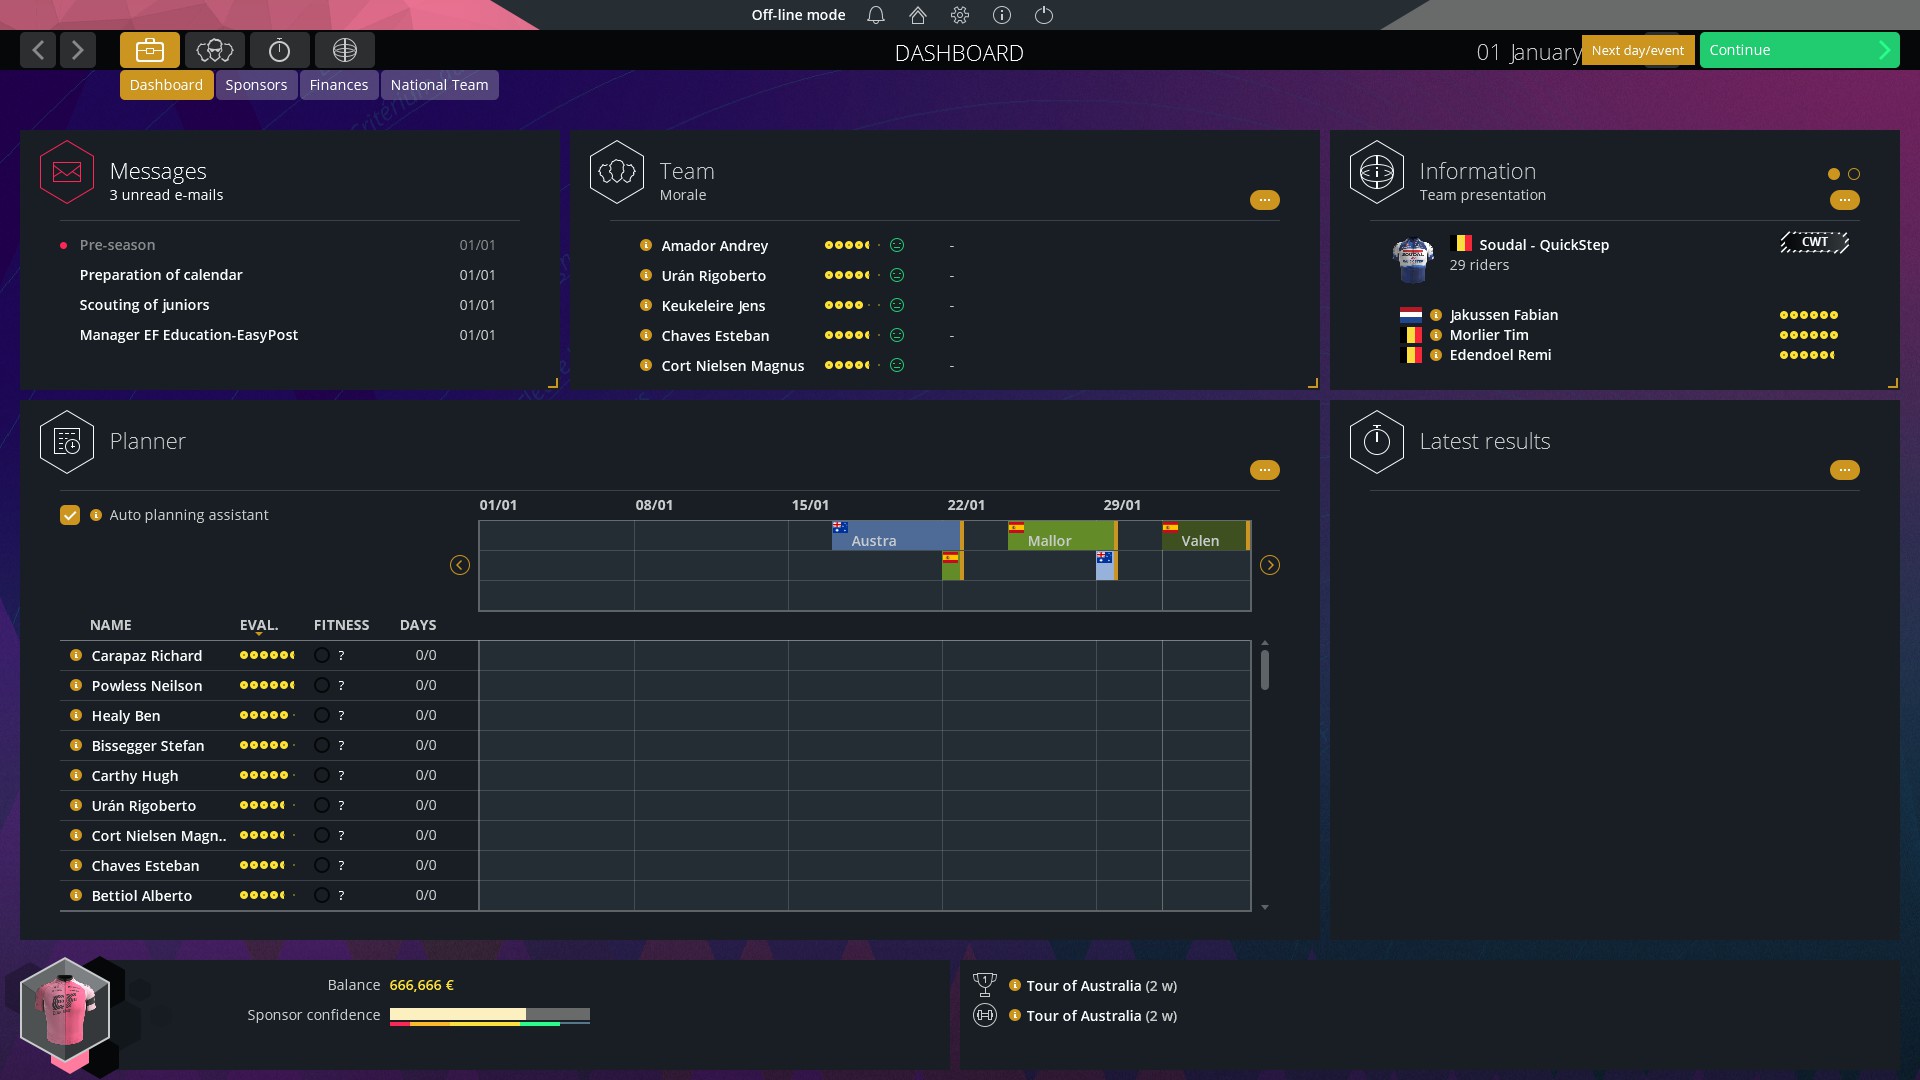1920x1080 pixels.
Task: Open the stopwatch races section icon
Action: point(280,50)
